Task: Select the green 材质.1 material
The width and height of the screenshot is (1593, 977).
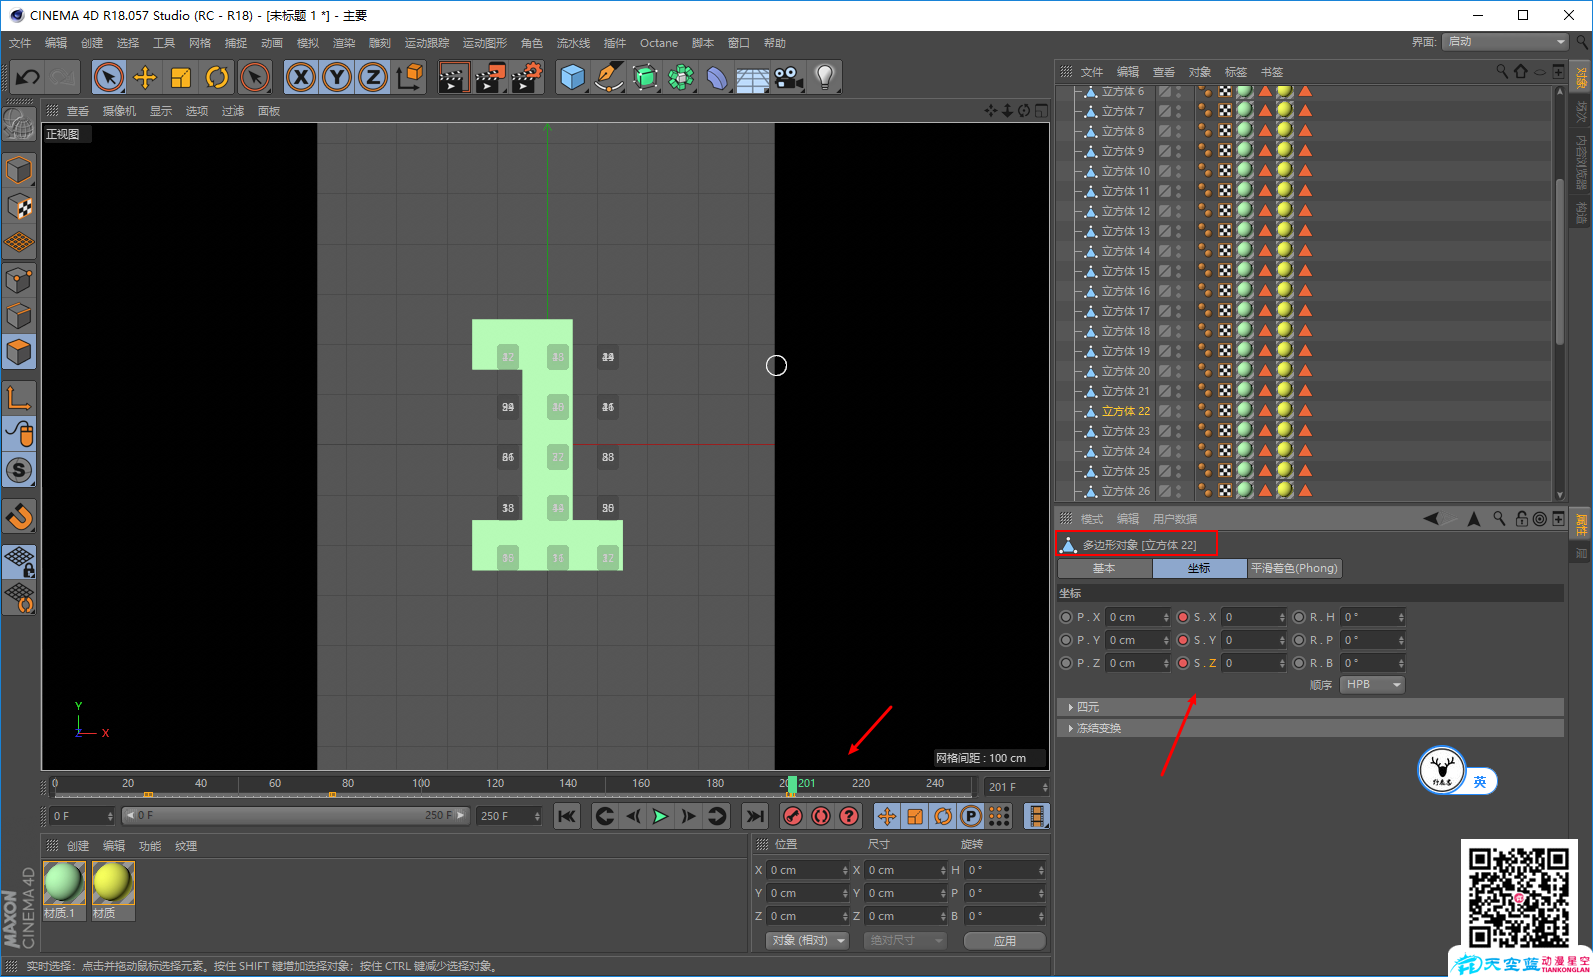Action: 64,884
